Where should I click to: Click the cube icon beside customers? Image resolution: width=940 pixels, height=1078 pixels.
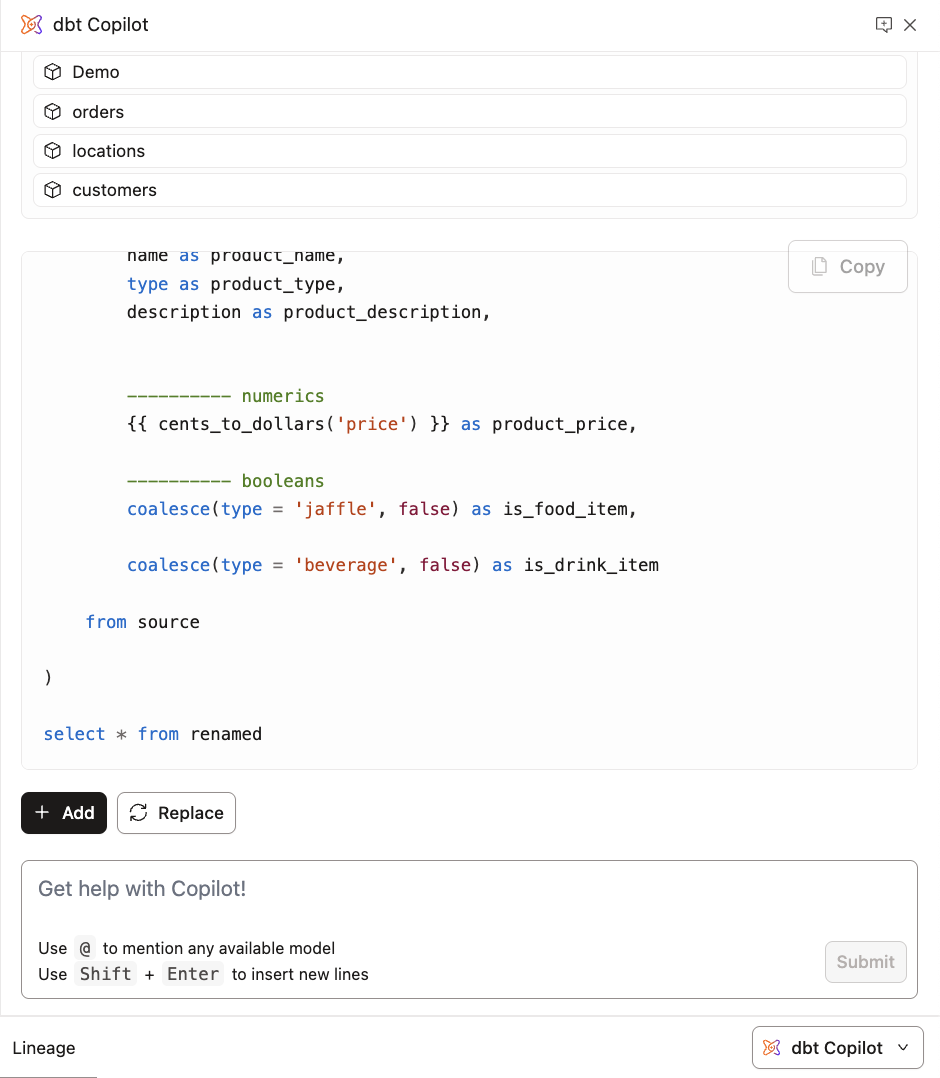pos(53,190)
